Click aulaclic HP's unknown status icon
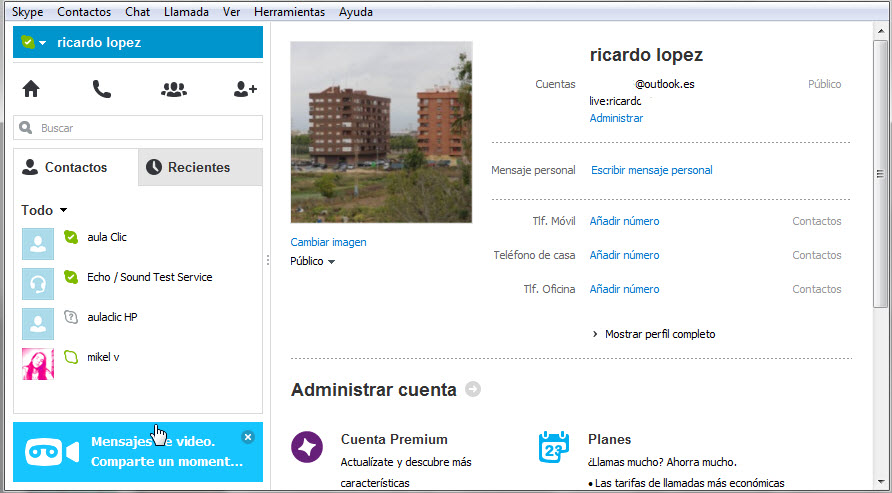Screen dimensions: 892x493 point(71,317)
